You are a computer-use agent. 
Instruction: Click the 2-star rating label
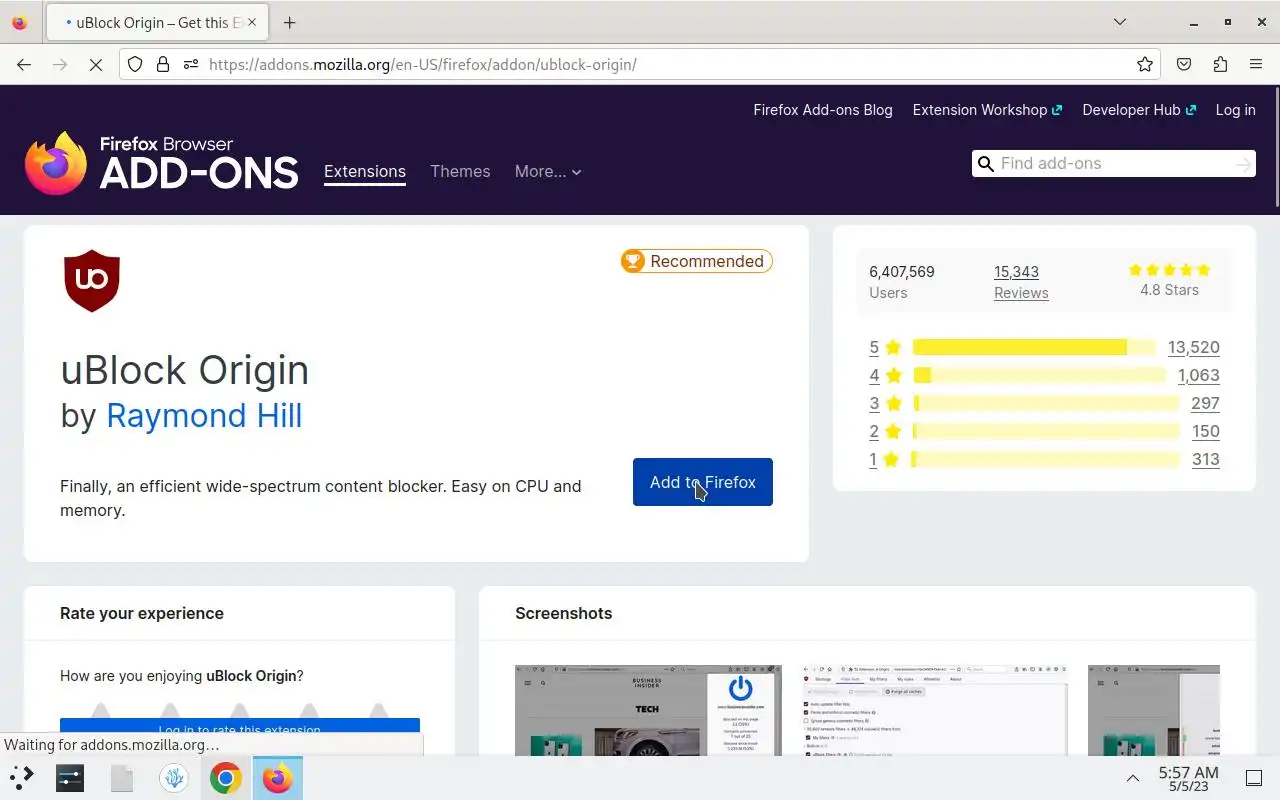coord(885,431)
